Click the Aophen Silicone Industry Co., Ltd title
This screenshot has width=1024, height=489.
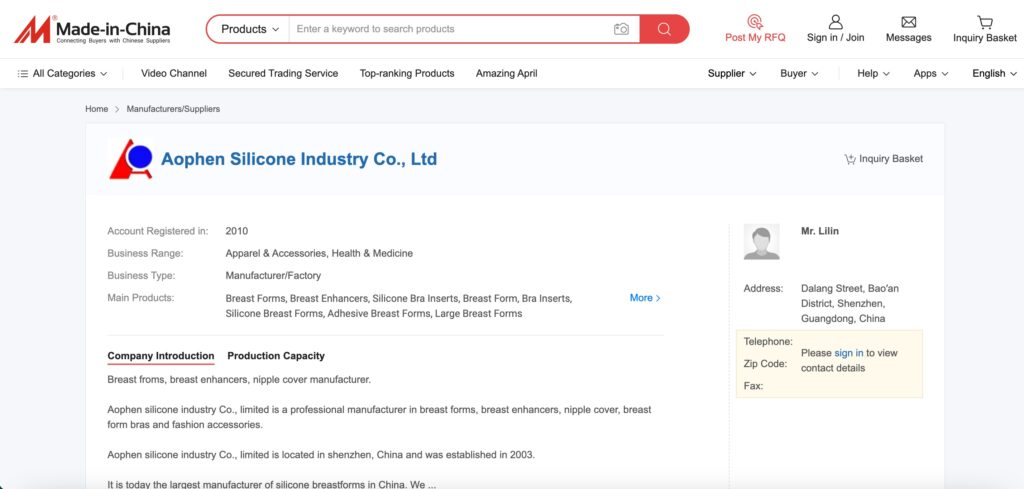(x=299, y=159)
